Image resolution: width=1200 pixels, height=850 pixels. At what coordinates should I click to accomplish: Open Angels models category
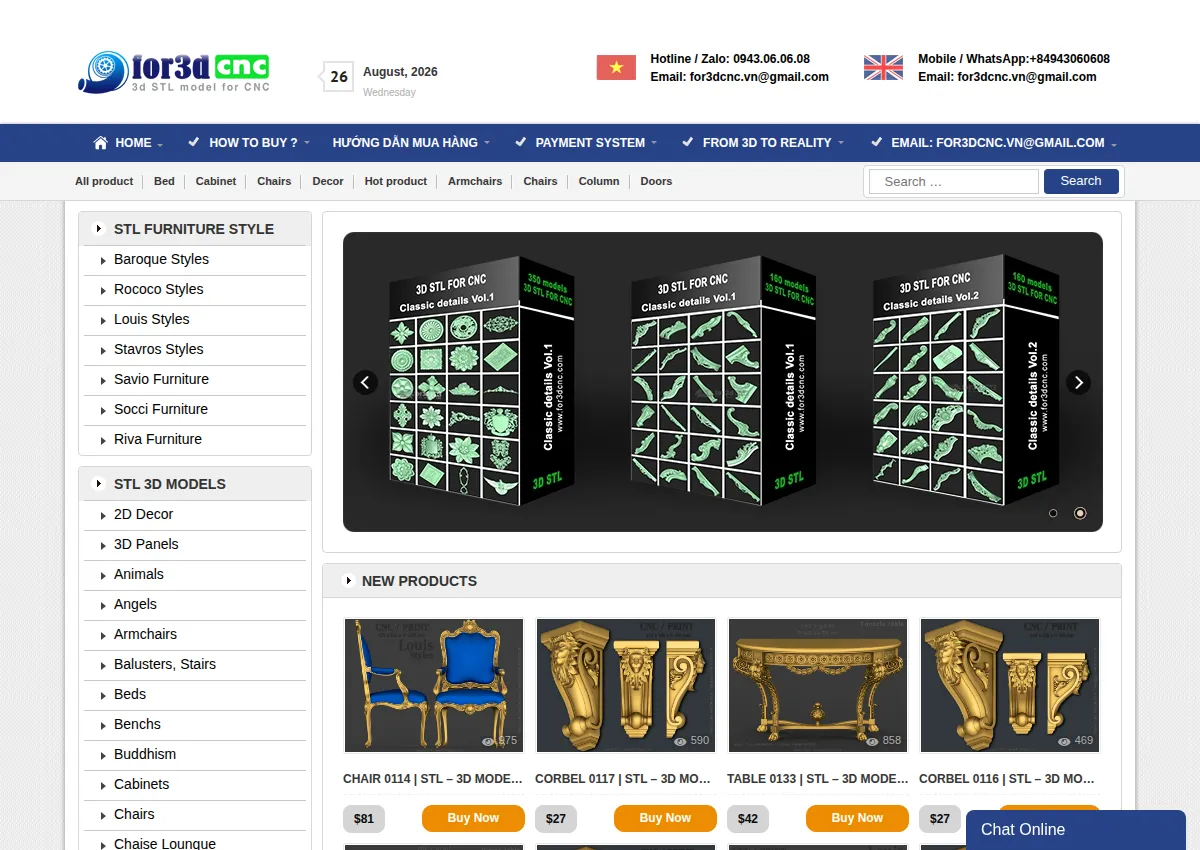click(x=135, y=604)
